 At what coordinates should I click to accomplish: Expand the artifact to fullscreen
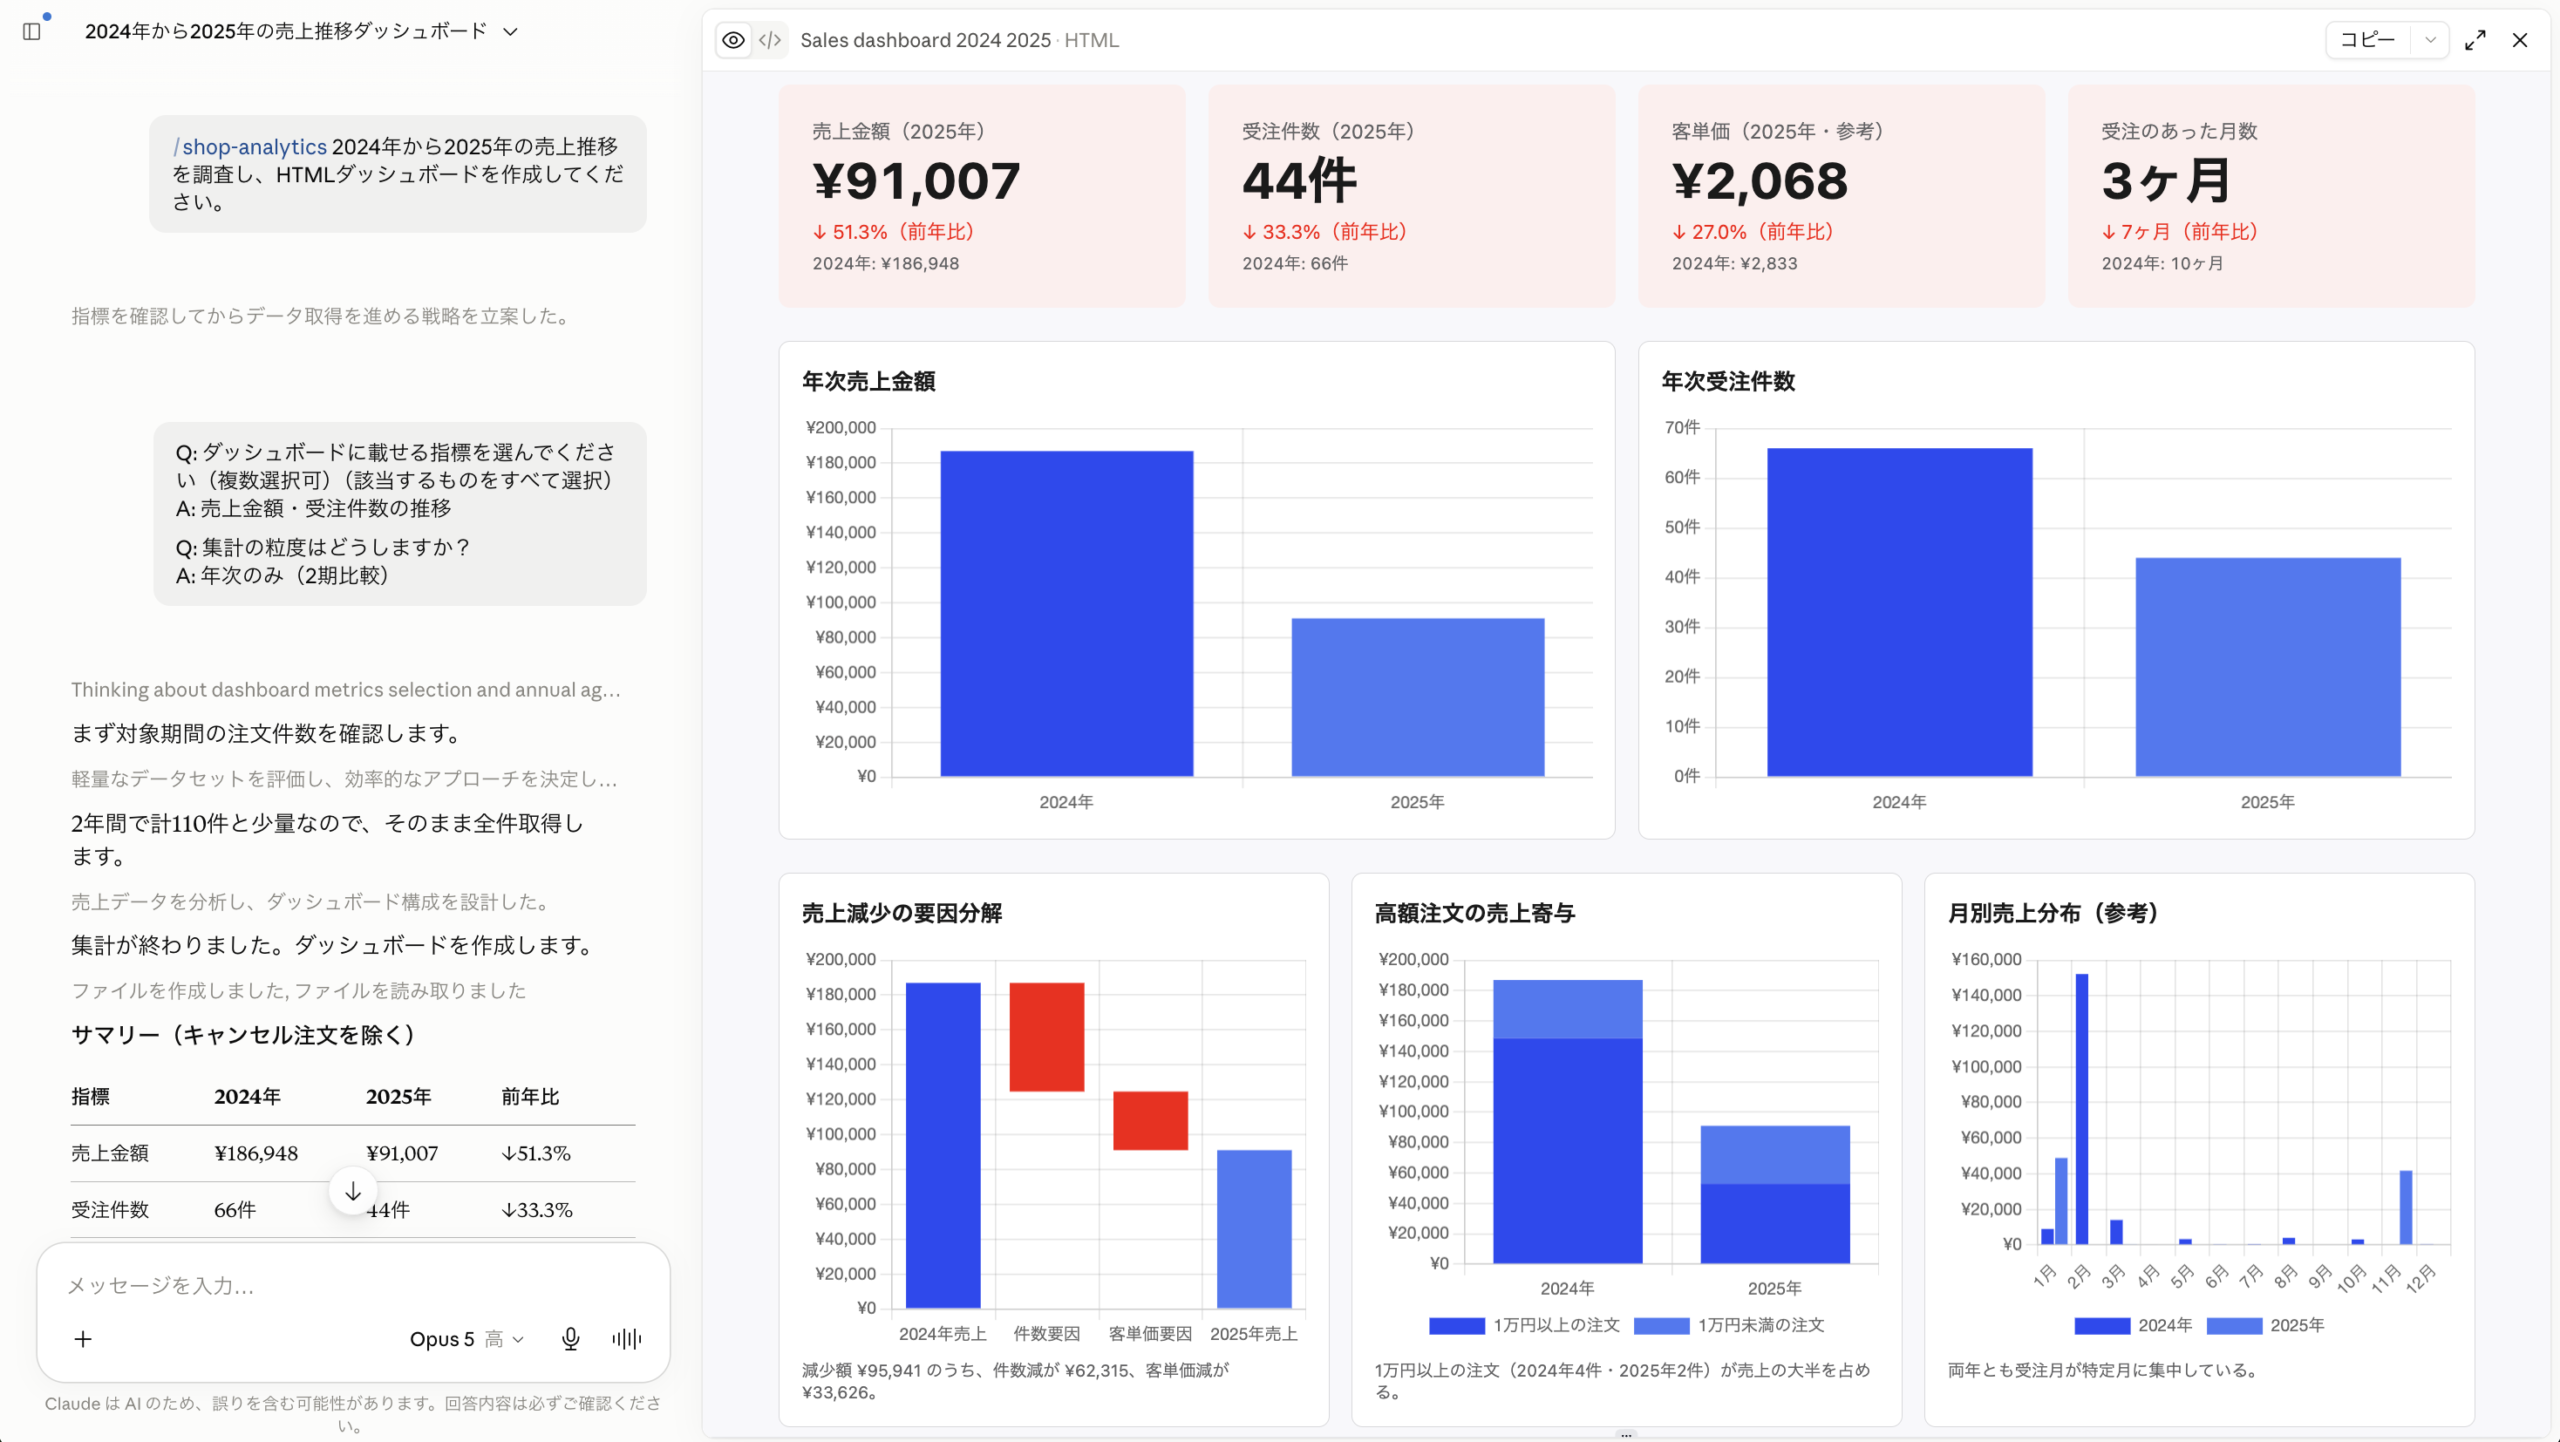click(x=2475, y=40)
